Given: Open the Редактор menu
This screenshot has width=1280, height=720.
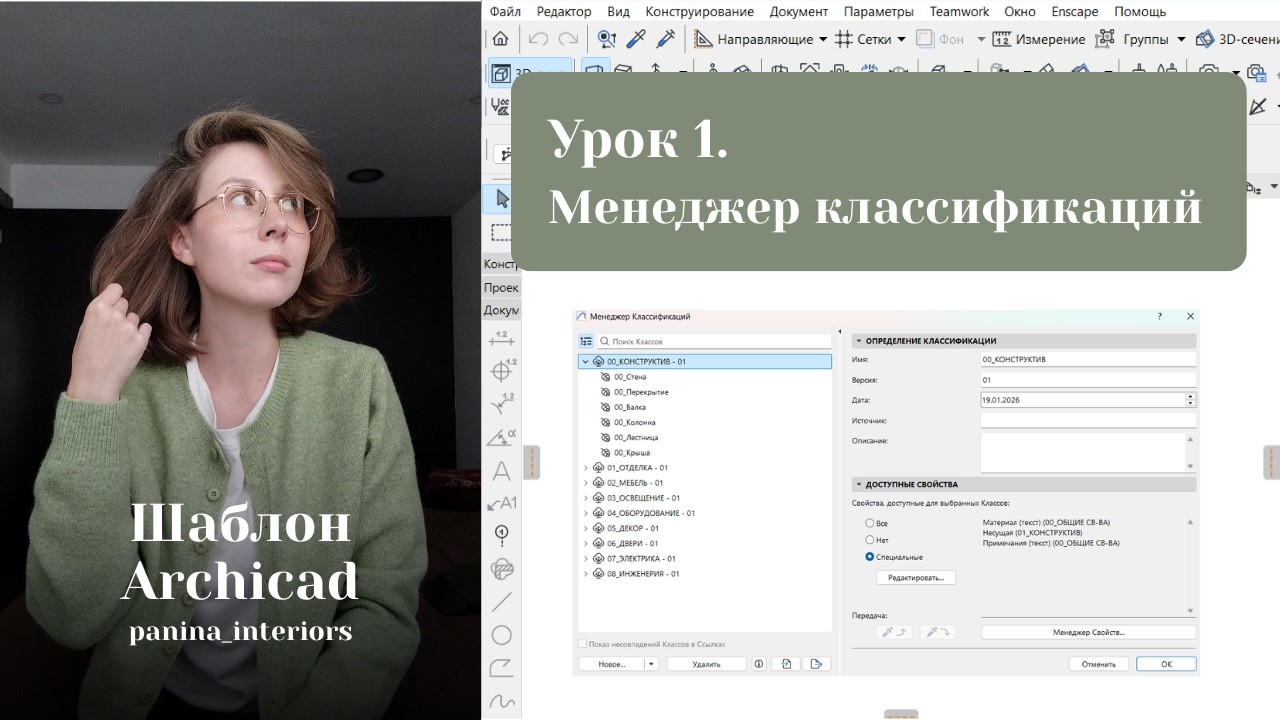Looking at the screenshot, I should [564, 11].
